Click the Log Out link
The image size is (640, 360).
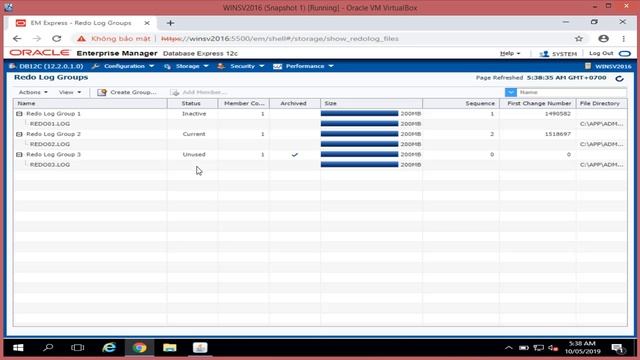tap(601, 53)
